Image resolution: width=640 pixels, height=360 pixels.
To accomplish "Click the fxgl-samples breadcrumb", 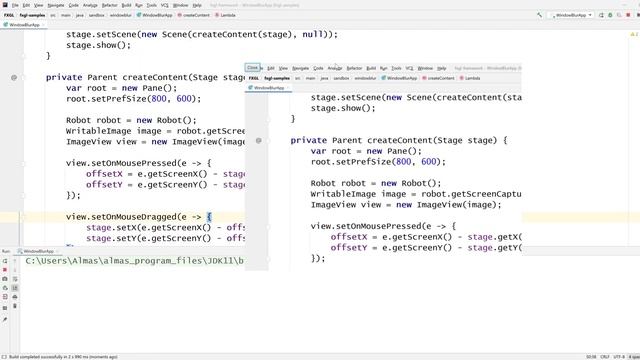I will click(x=32, y=15).
